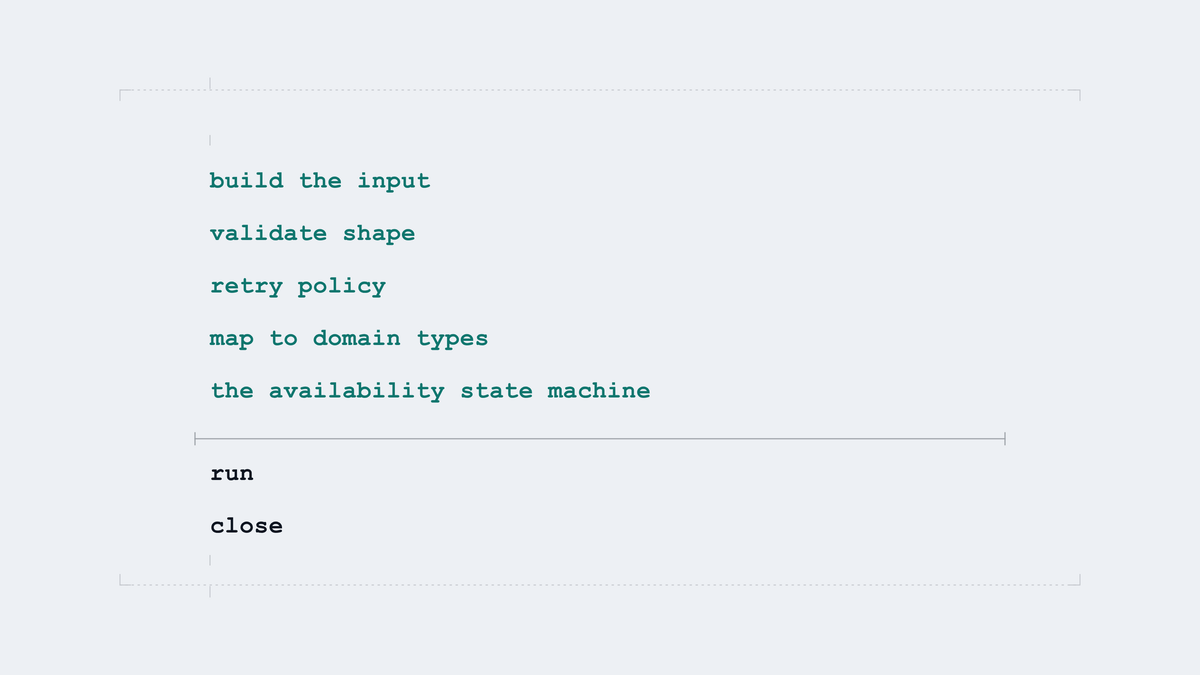The image size is (1200, 675).
Task: Click the top dotted border line
Action: (x=600, y=91)
